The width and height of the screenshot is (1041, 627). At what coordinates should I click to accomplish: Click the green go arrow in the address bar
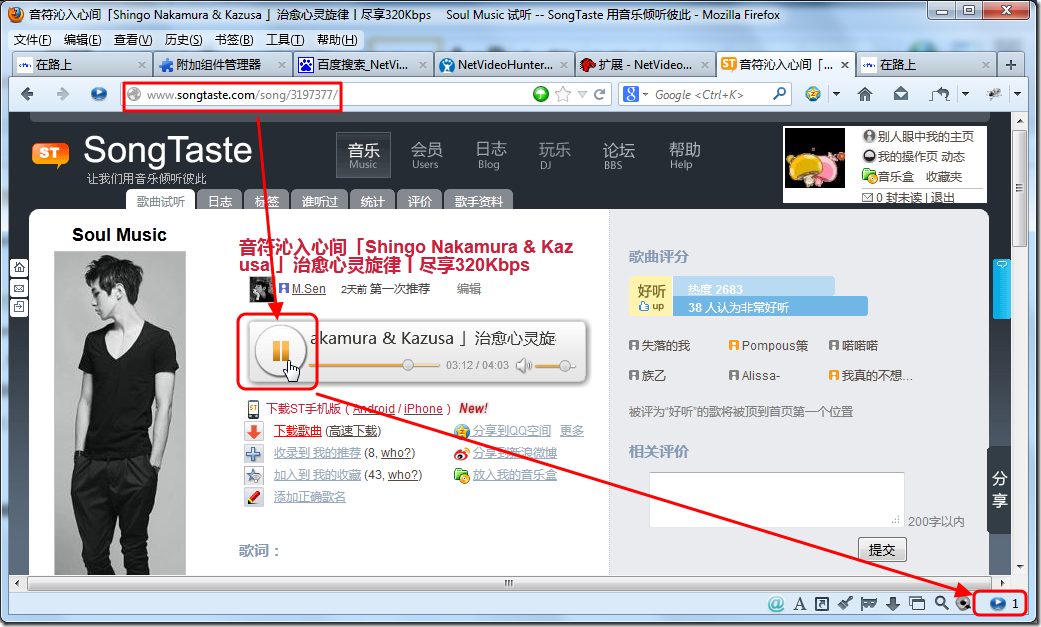click(541, 94)
